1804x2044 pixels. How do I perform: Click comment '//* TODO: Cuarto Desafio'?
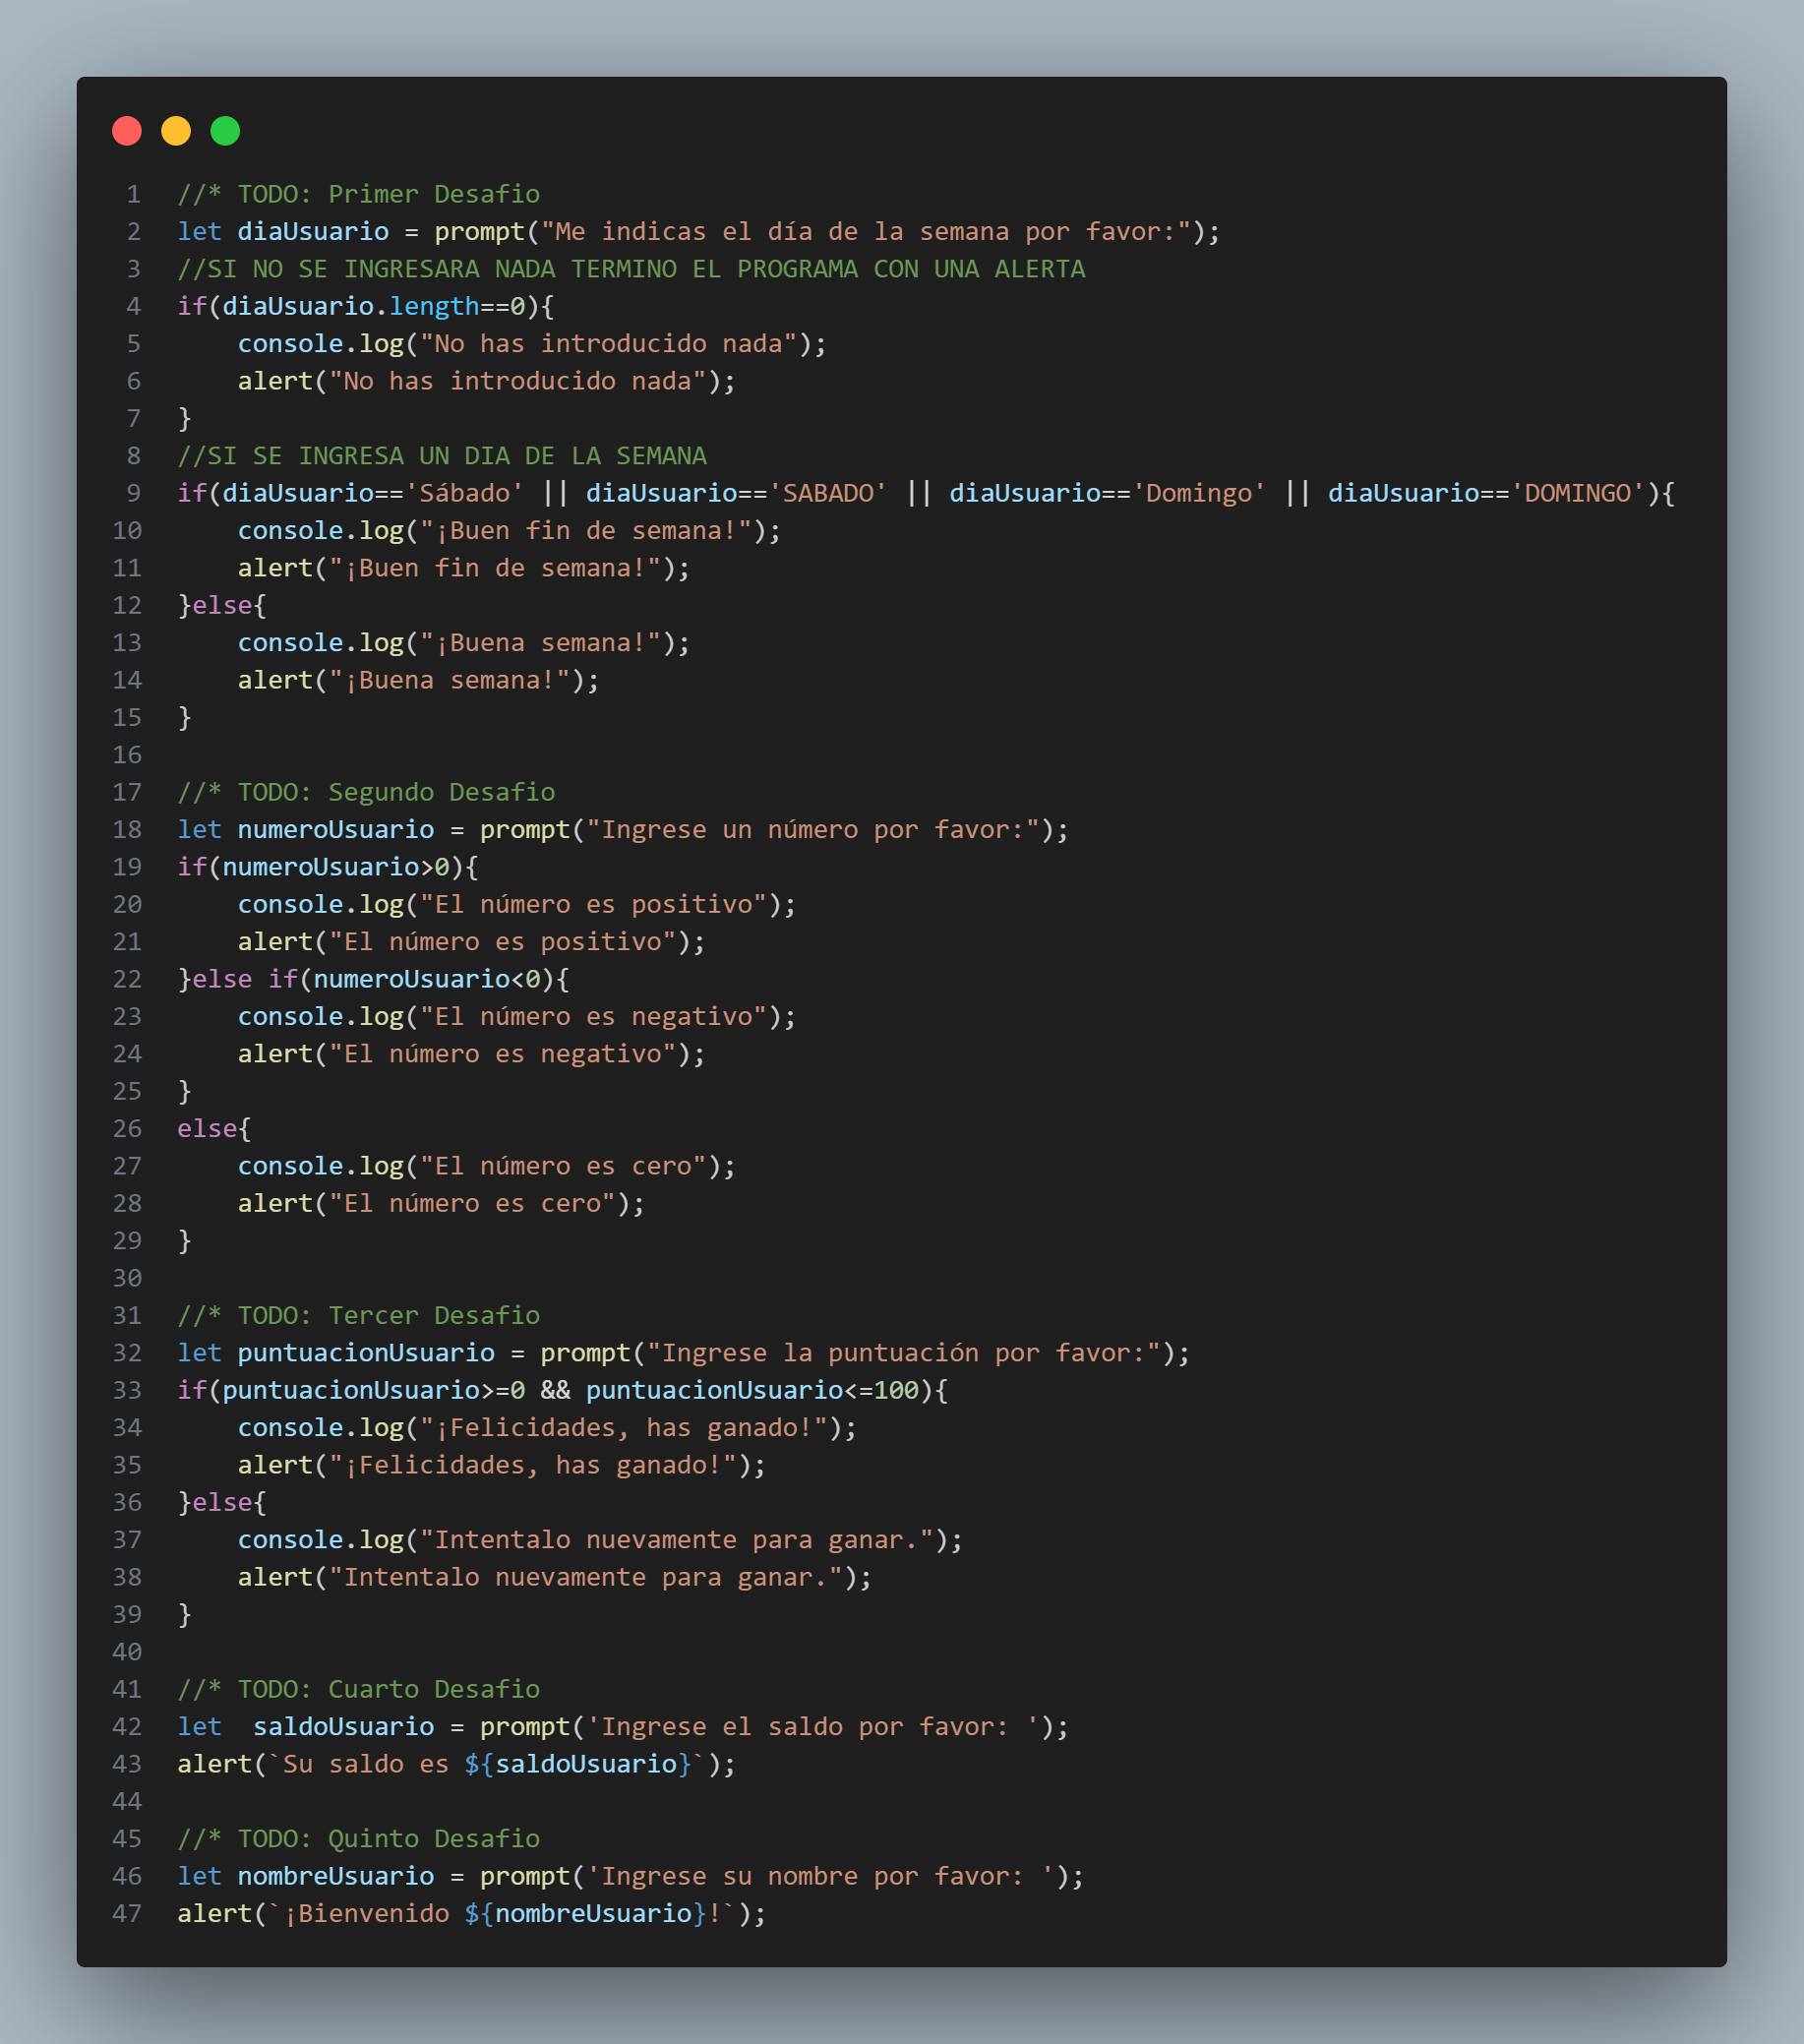point(358,1689)
